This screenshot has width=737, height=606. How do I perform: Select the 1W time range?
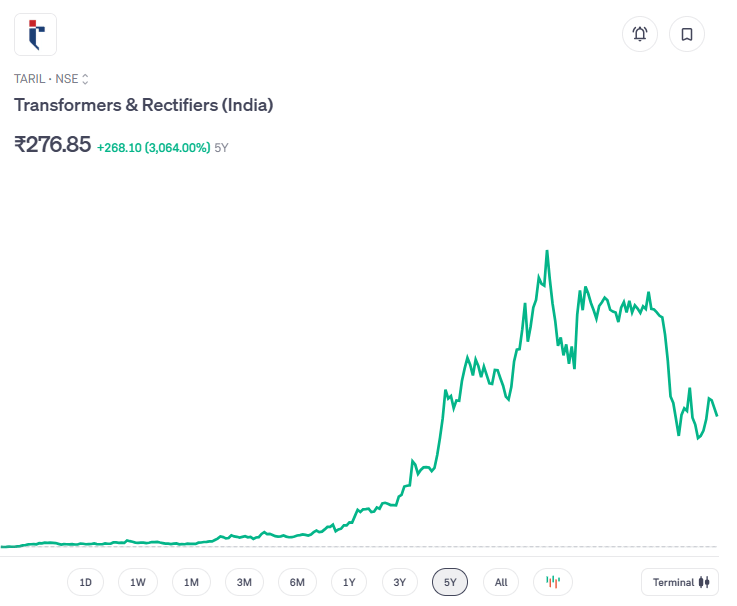pyautogui.click(x=138, y=582)
